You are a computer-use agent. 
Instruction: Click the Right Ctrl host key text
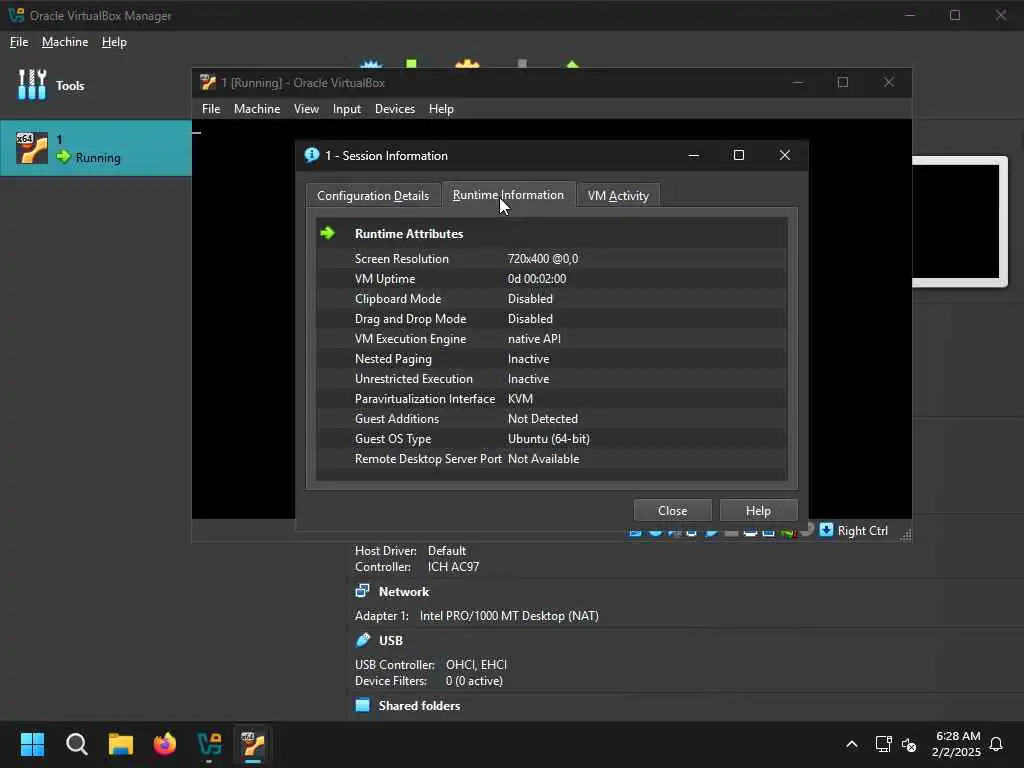click(x=863, y=530)
